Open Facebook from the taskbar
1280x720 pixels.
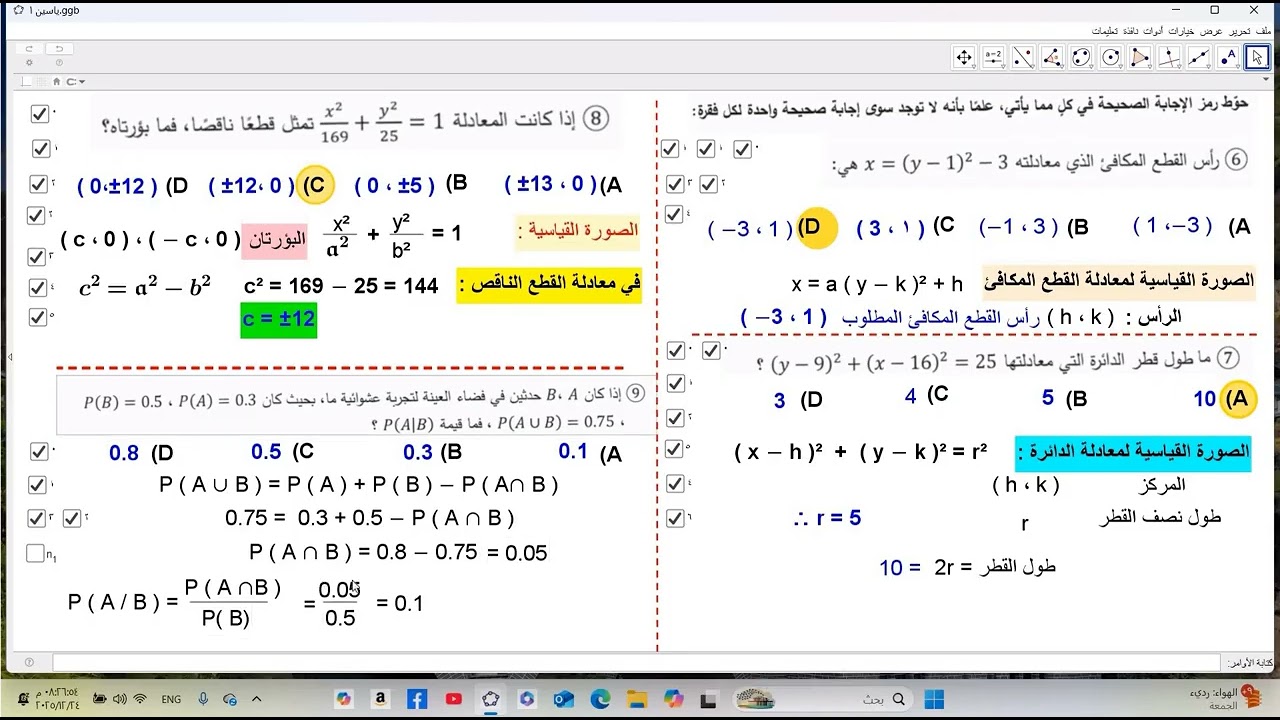coord(417,699)
